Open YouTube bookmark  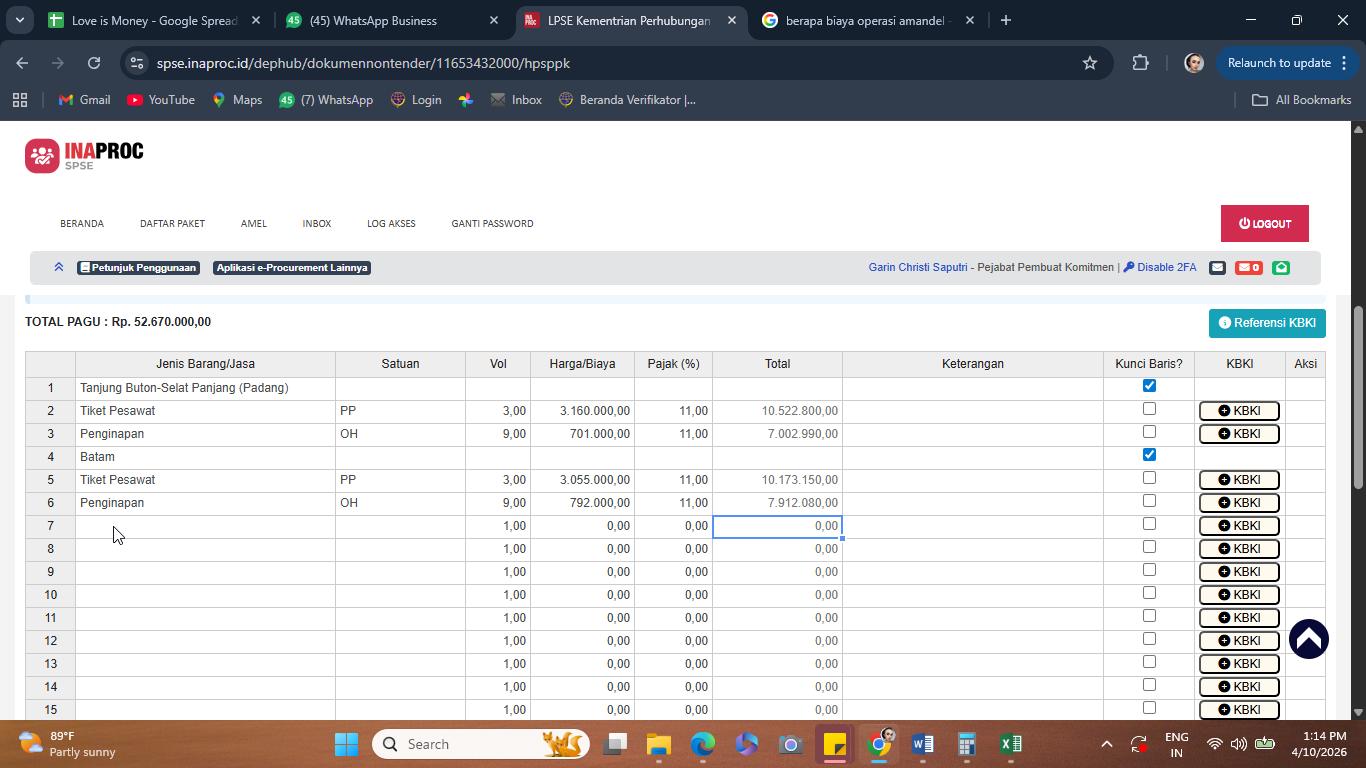(161, 100)
